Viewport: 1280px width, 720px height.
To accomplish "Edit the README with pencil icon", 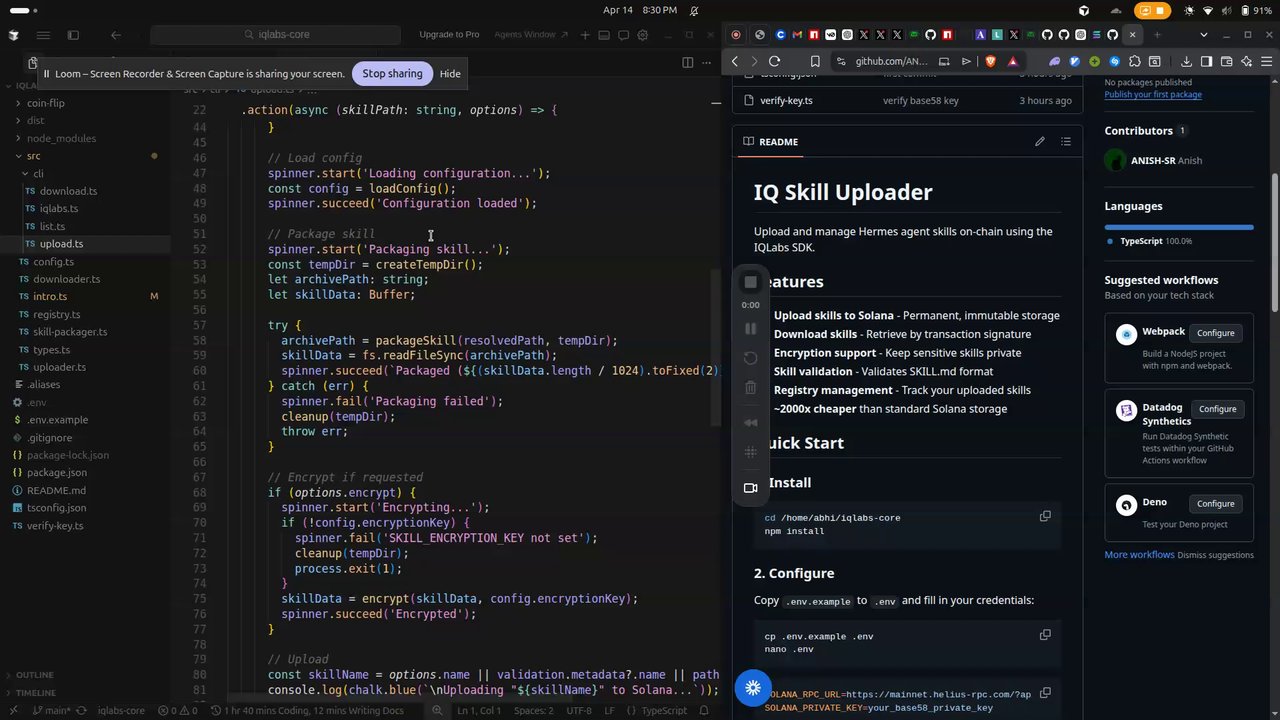I will pyautogui.click(x=1040, y=142).
